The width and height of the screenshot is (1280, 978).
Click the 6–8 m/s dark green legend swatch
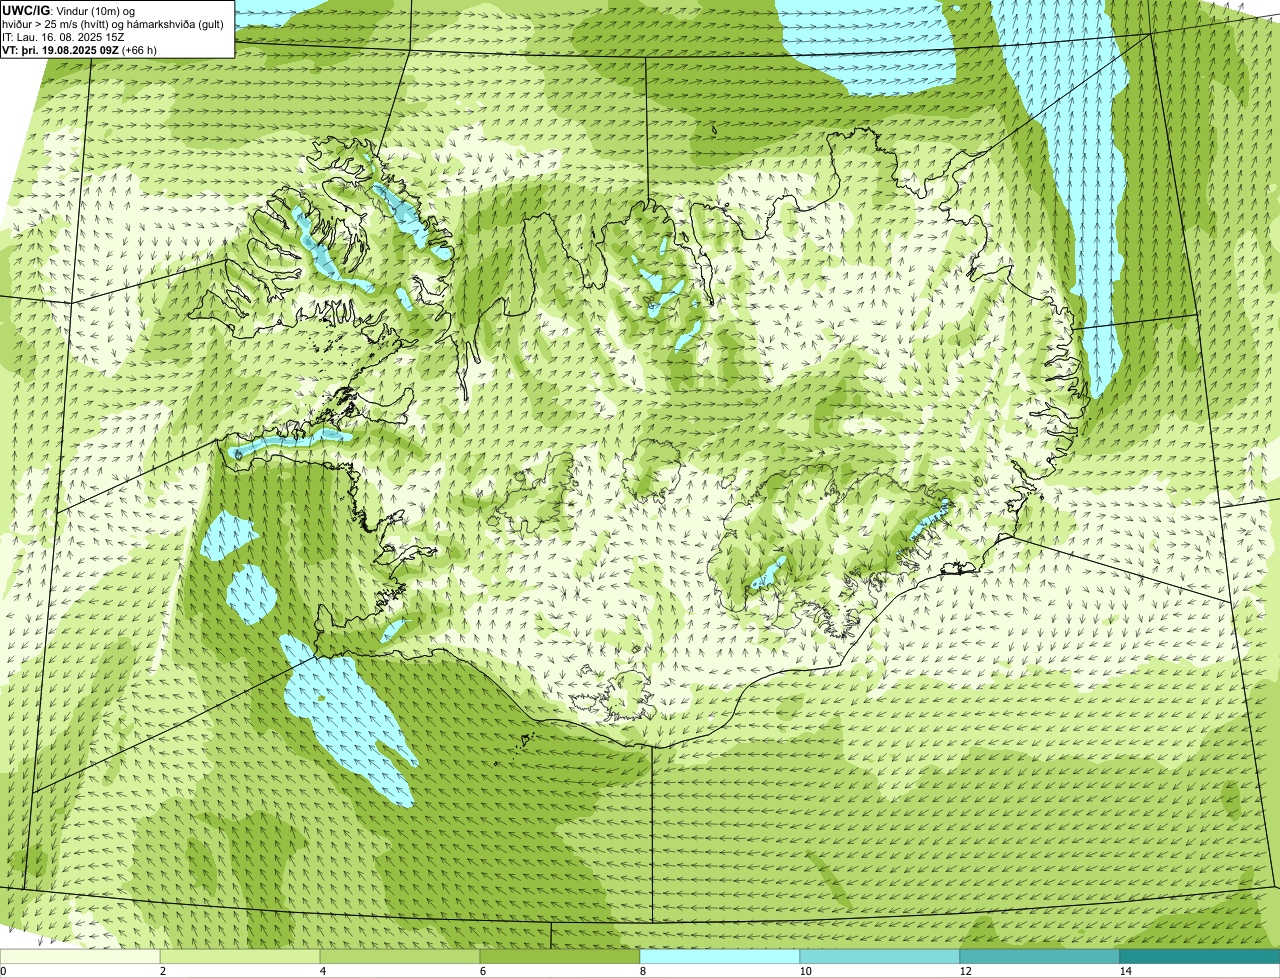click(x=560, y=956)
